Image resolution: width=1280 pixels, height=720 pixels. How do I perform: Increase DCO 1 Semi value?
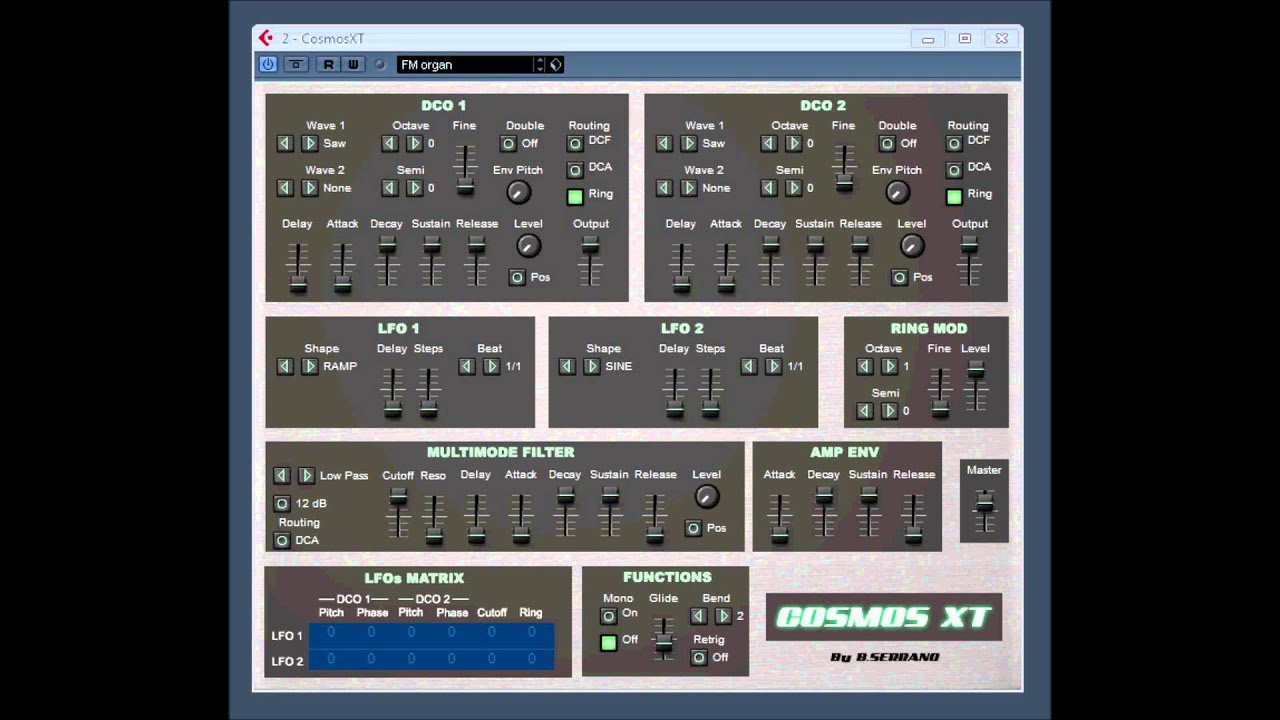click(414, 188)
